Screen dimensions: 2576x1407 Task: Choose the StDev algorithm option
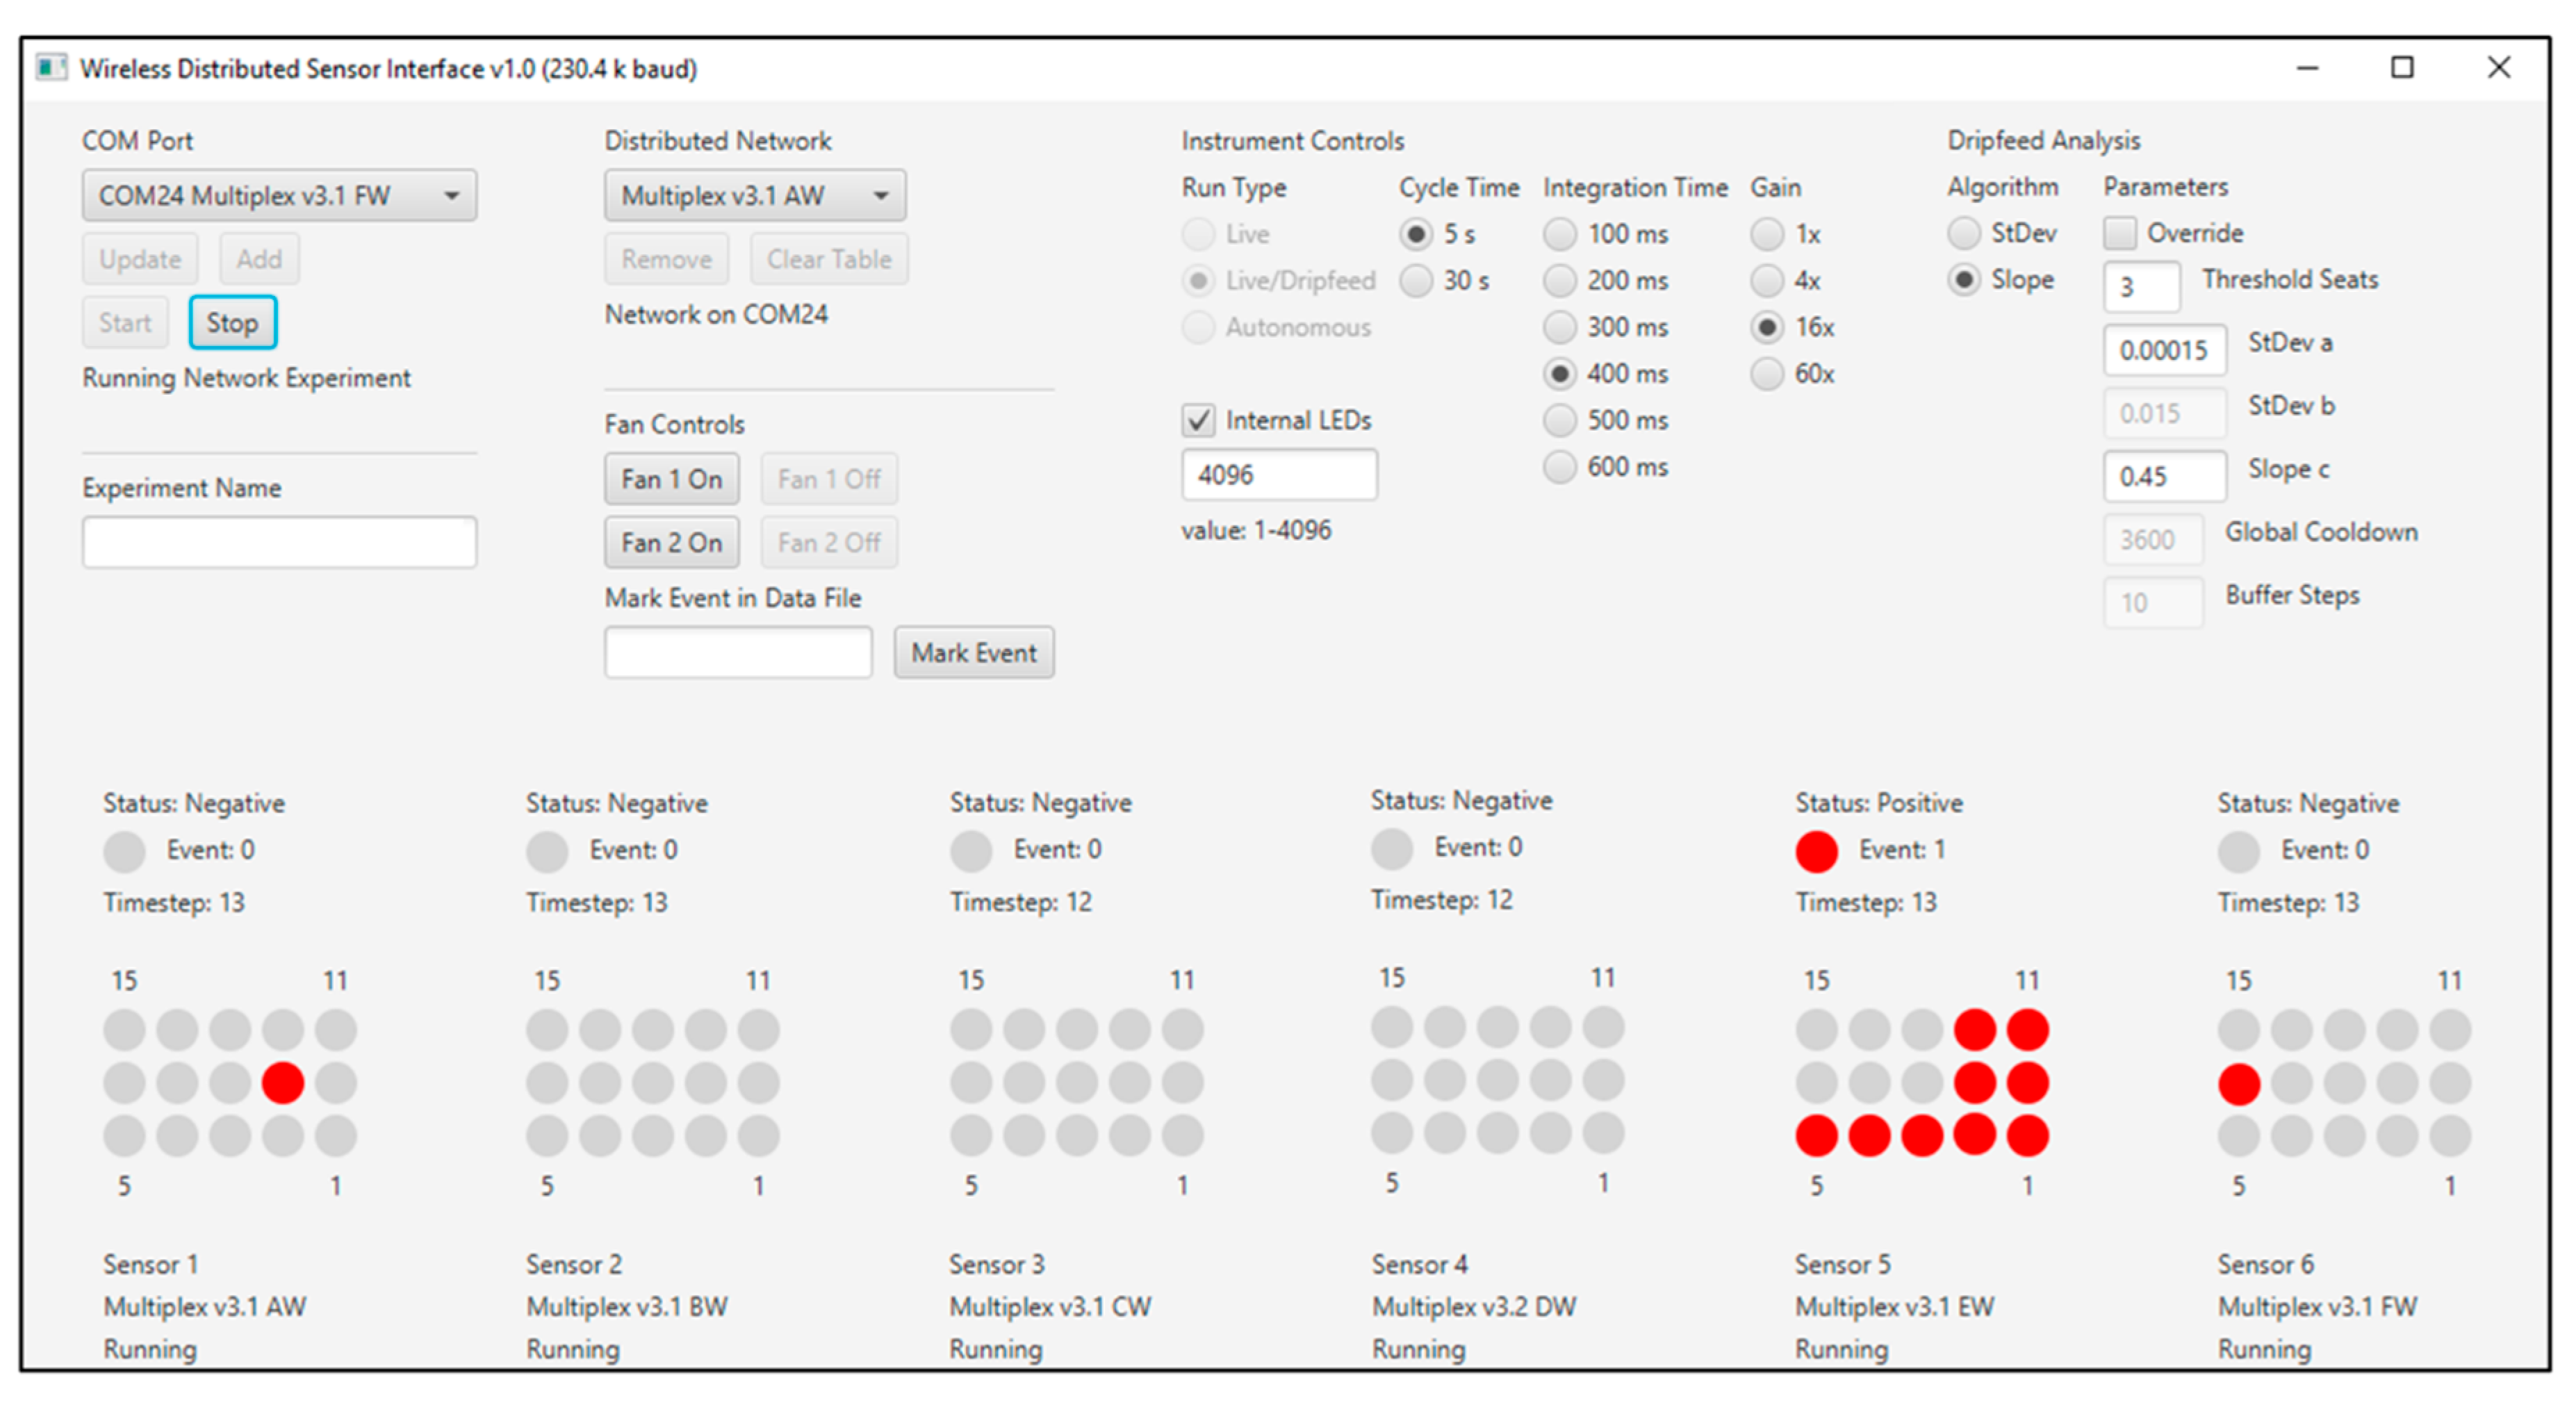tap(1963, 233)
